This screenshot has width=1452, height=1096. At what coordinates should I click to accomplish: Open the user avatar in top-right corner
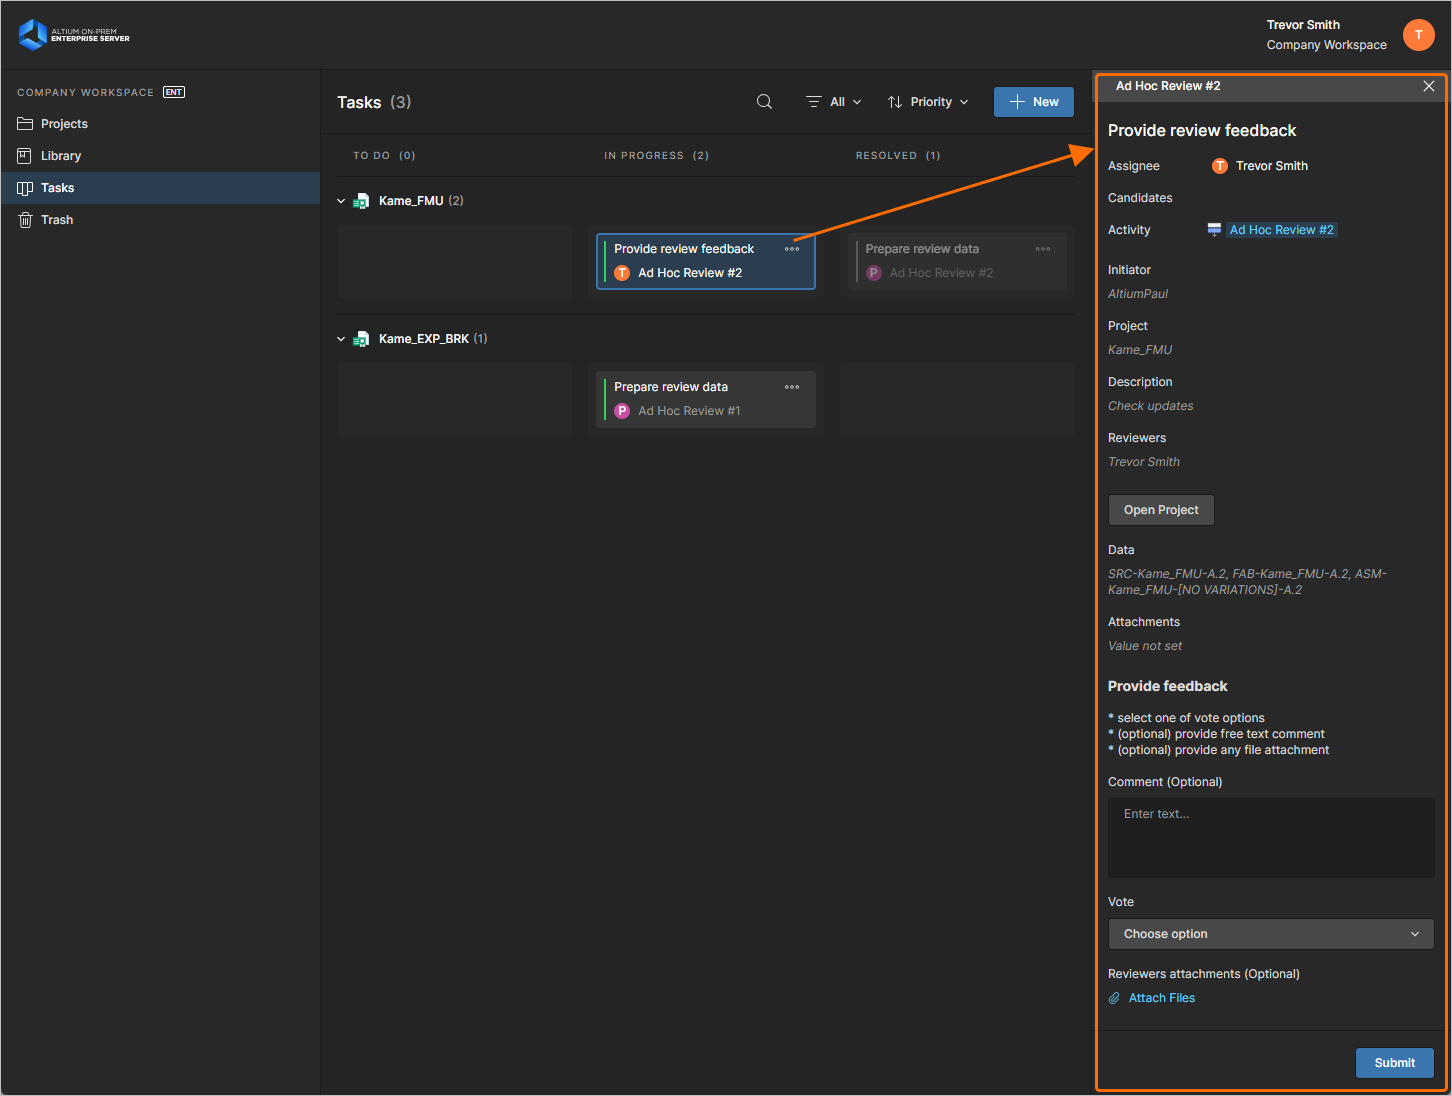click(1418, 35)
